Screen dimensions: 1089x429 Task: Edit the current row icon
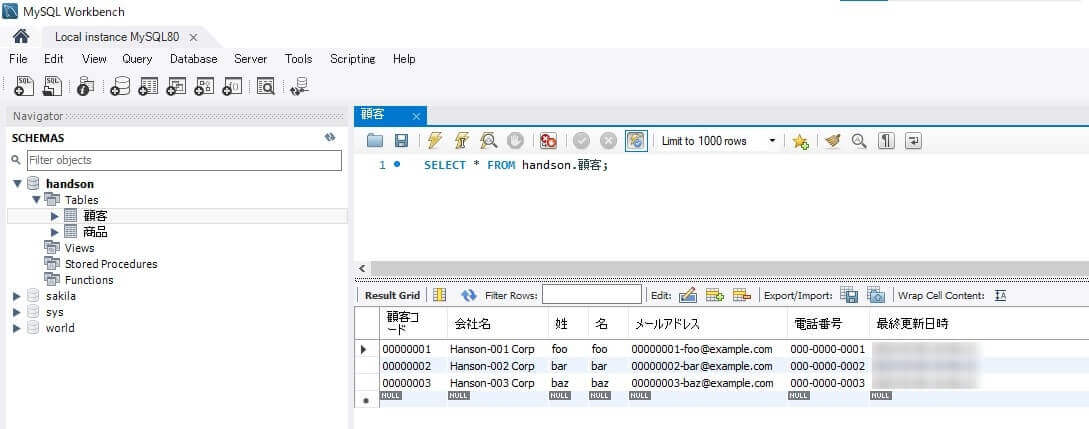click(688, 295)
